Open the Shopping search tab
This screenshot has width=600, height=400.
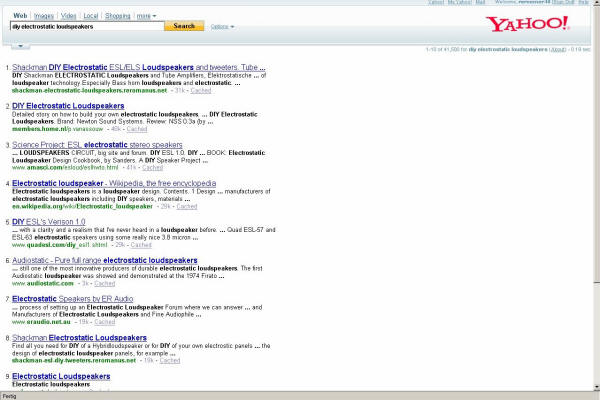point(118,16)
